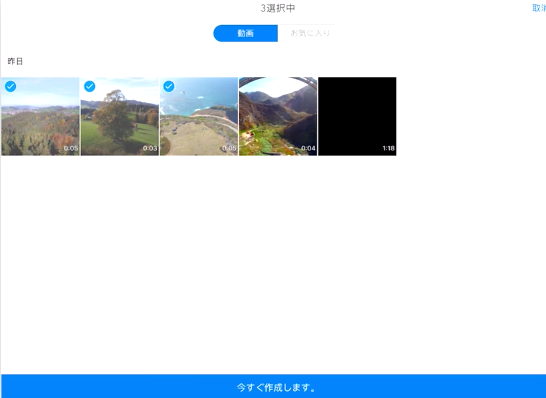The width and height of the screenshot is (546, 398).
Task: Uncheck the forest aerial video checkmark
Action: 10,86
